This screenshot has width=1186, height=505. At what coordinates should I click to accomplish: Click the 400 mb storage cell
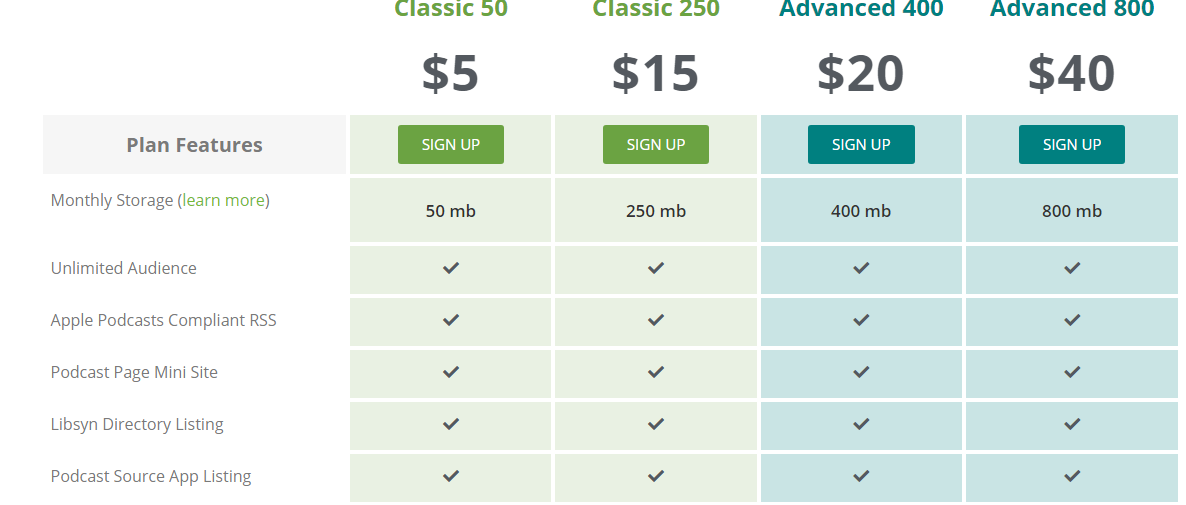861,211
